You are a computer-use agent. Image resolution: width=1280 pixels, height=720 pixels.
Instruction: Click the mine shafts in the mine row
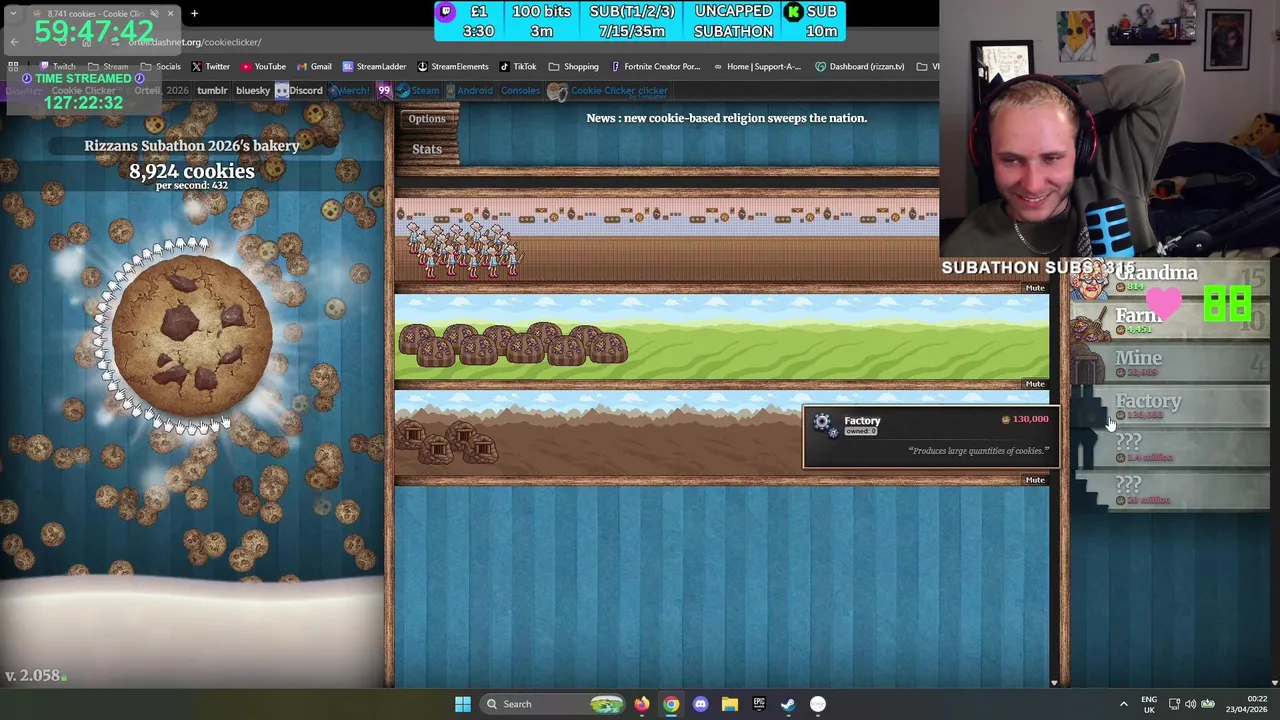[x=447, y=442]
